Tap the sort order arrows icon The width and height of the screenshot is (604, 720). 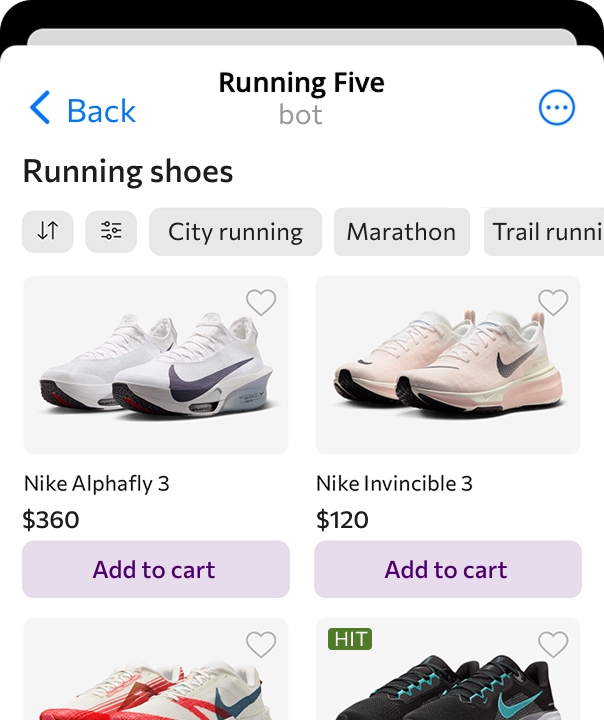(x=48, y=231)
